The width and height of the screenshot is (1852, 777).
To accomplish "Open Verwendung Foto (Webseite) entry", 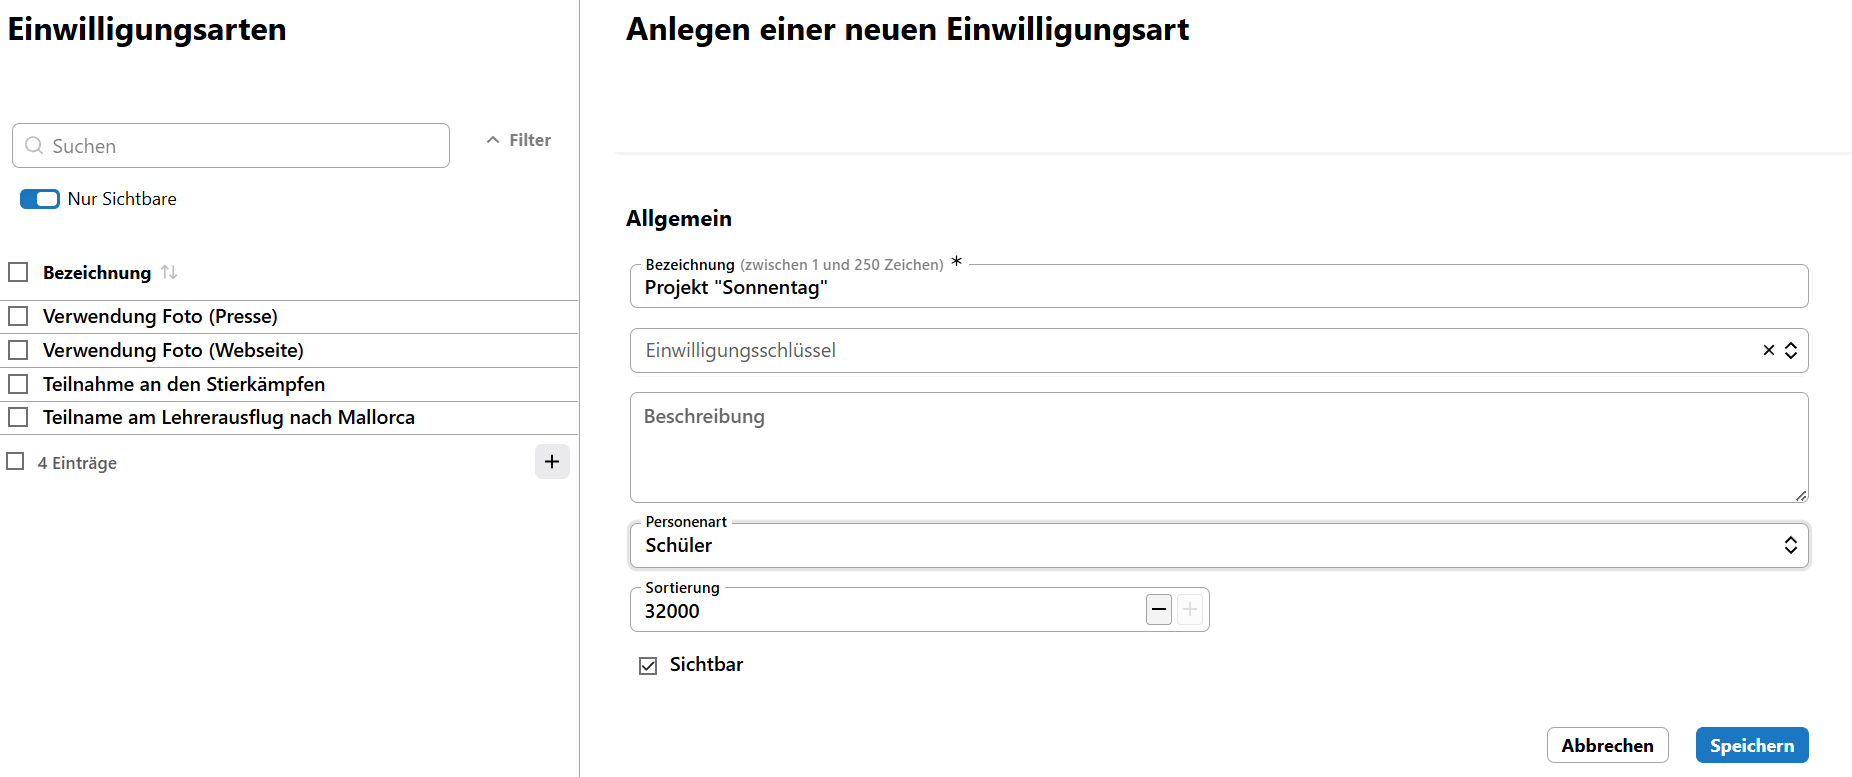I will (173, 350).
